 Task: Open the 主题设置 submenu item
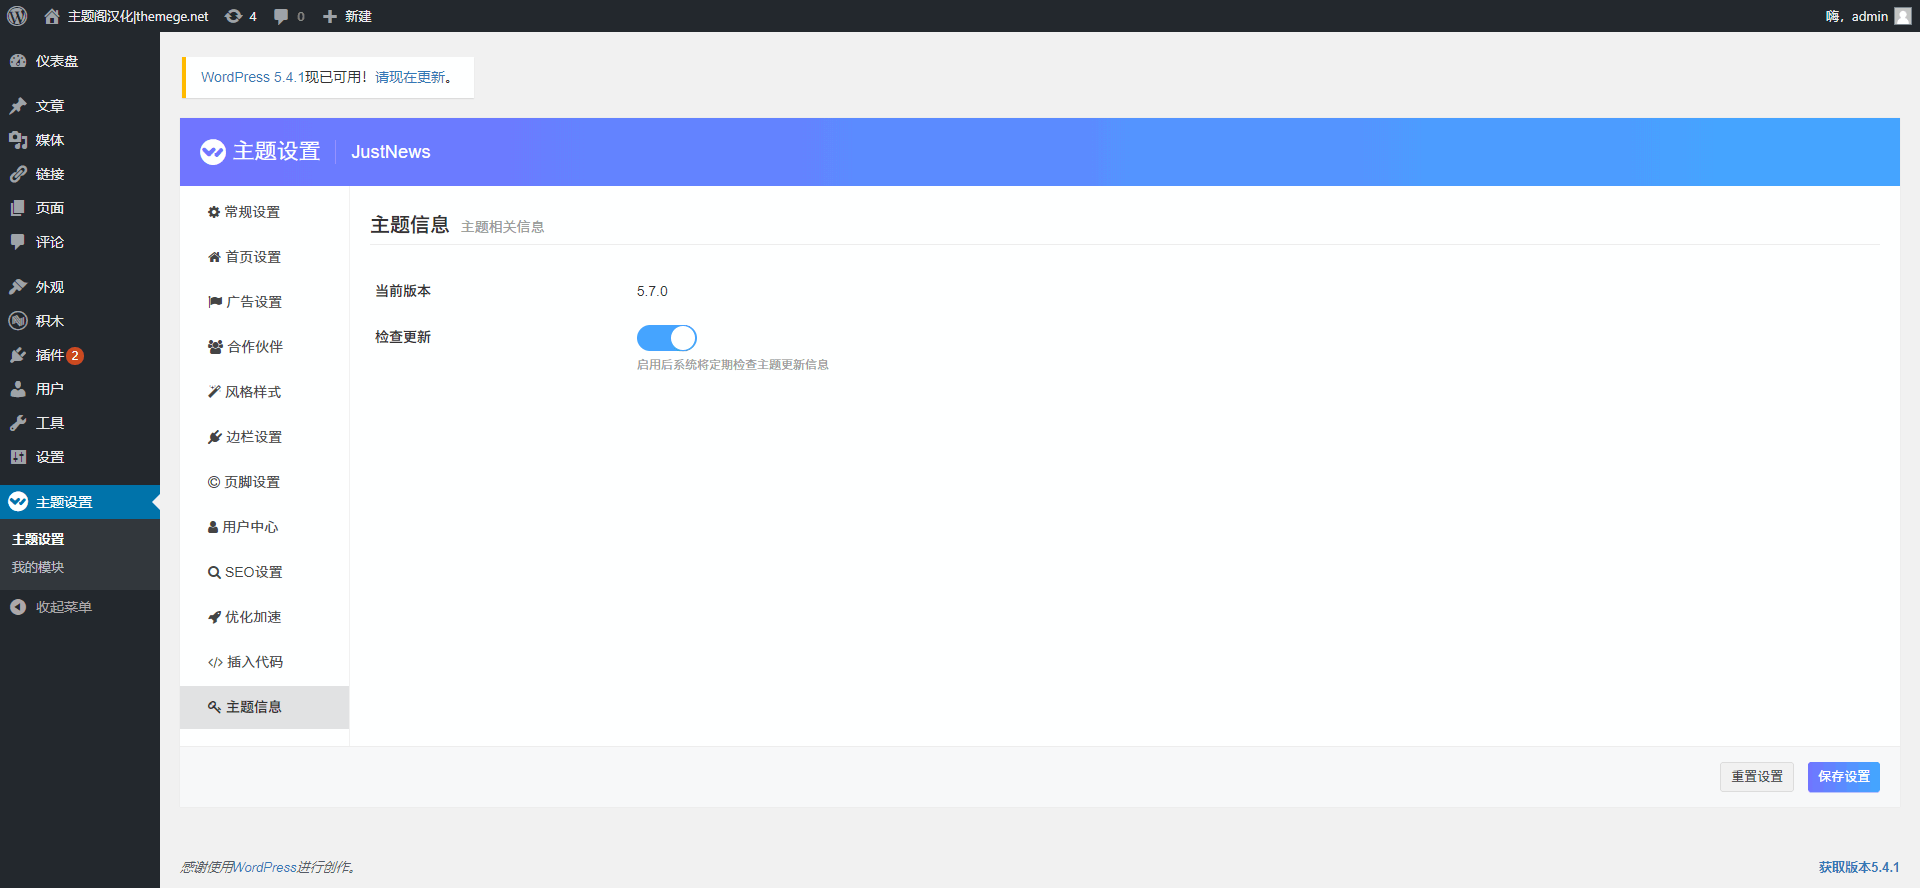[38, 539]
